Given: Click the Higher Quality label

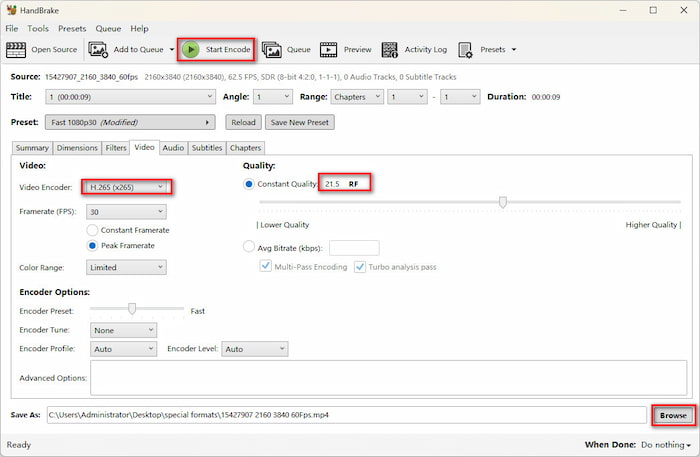Looking at the screenshot, I should 653,225.
